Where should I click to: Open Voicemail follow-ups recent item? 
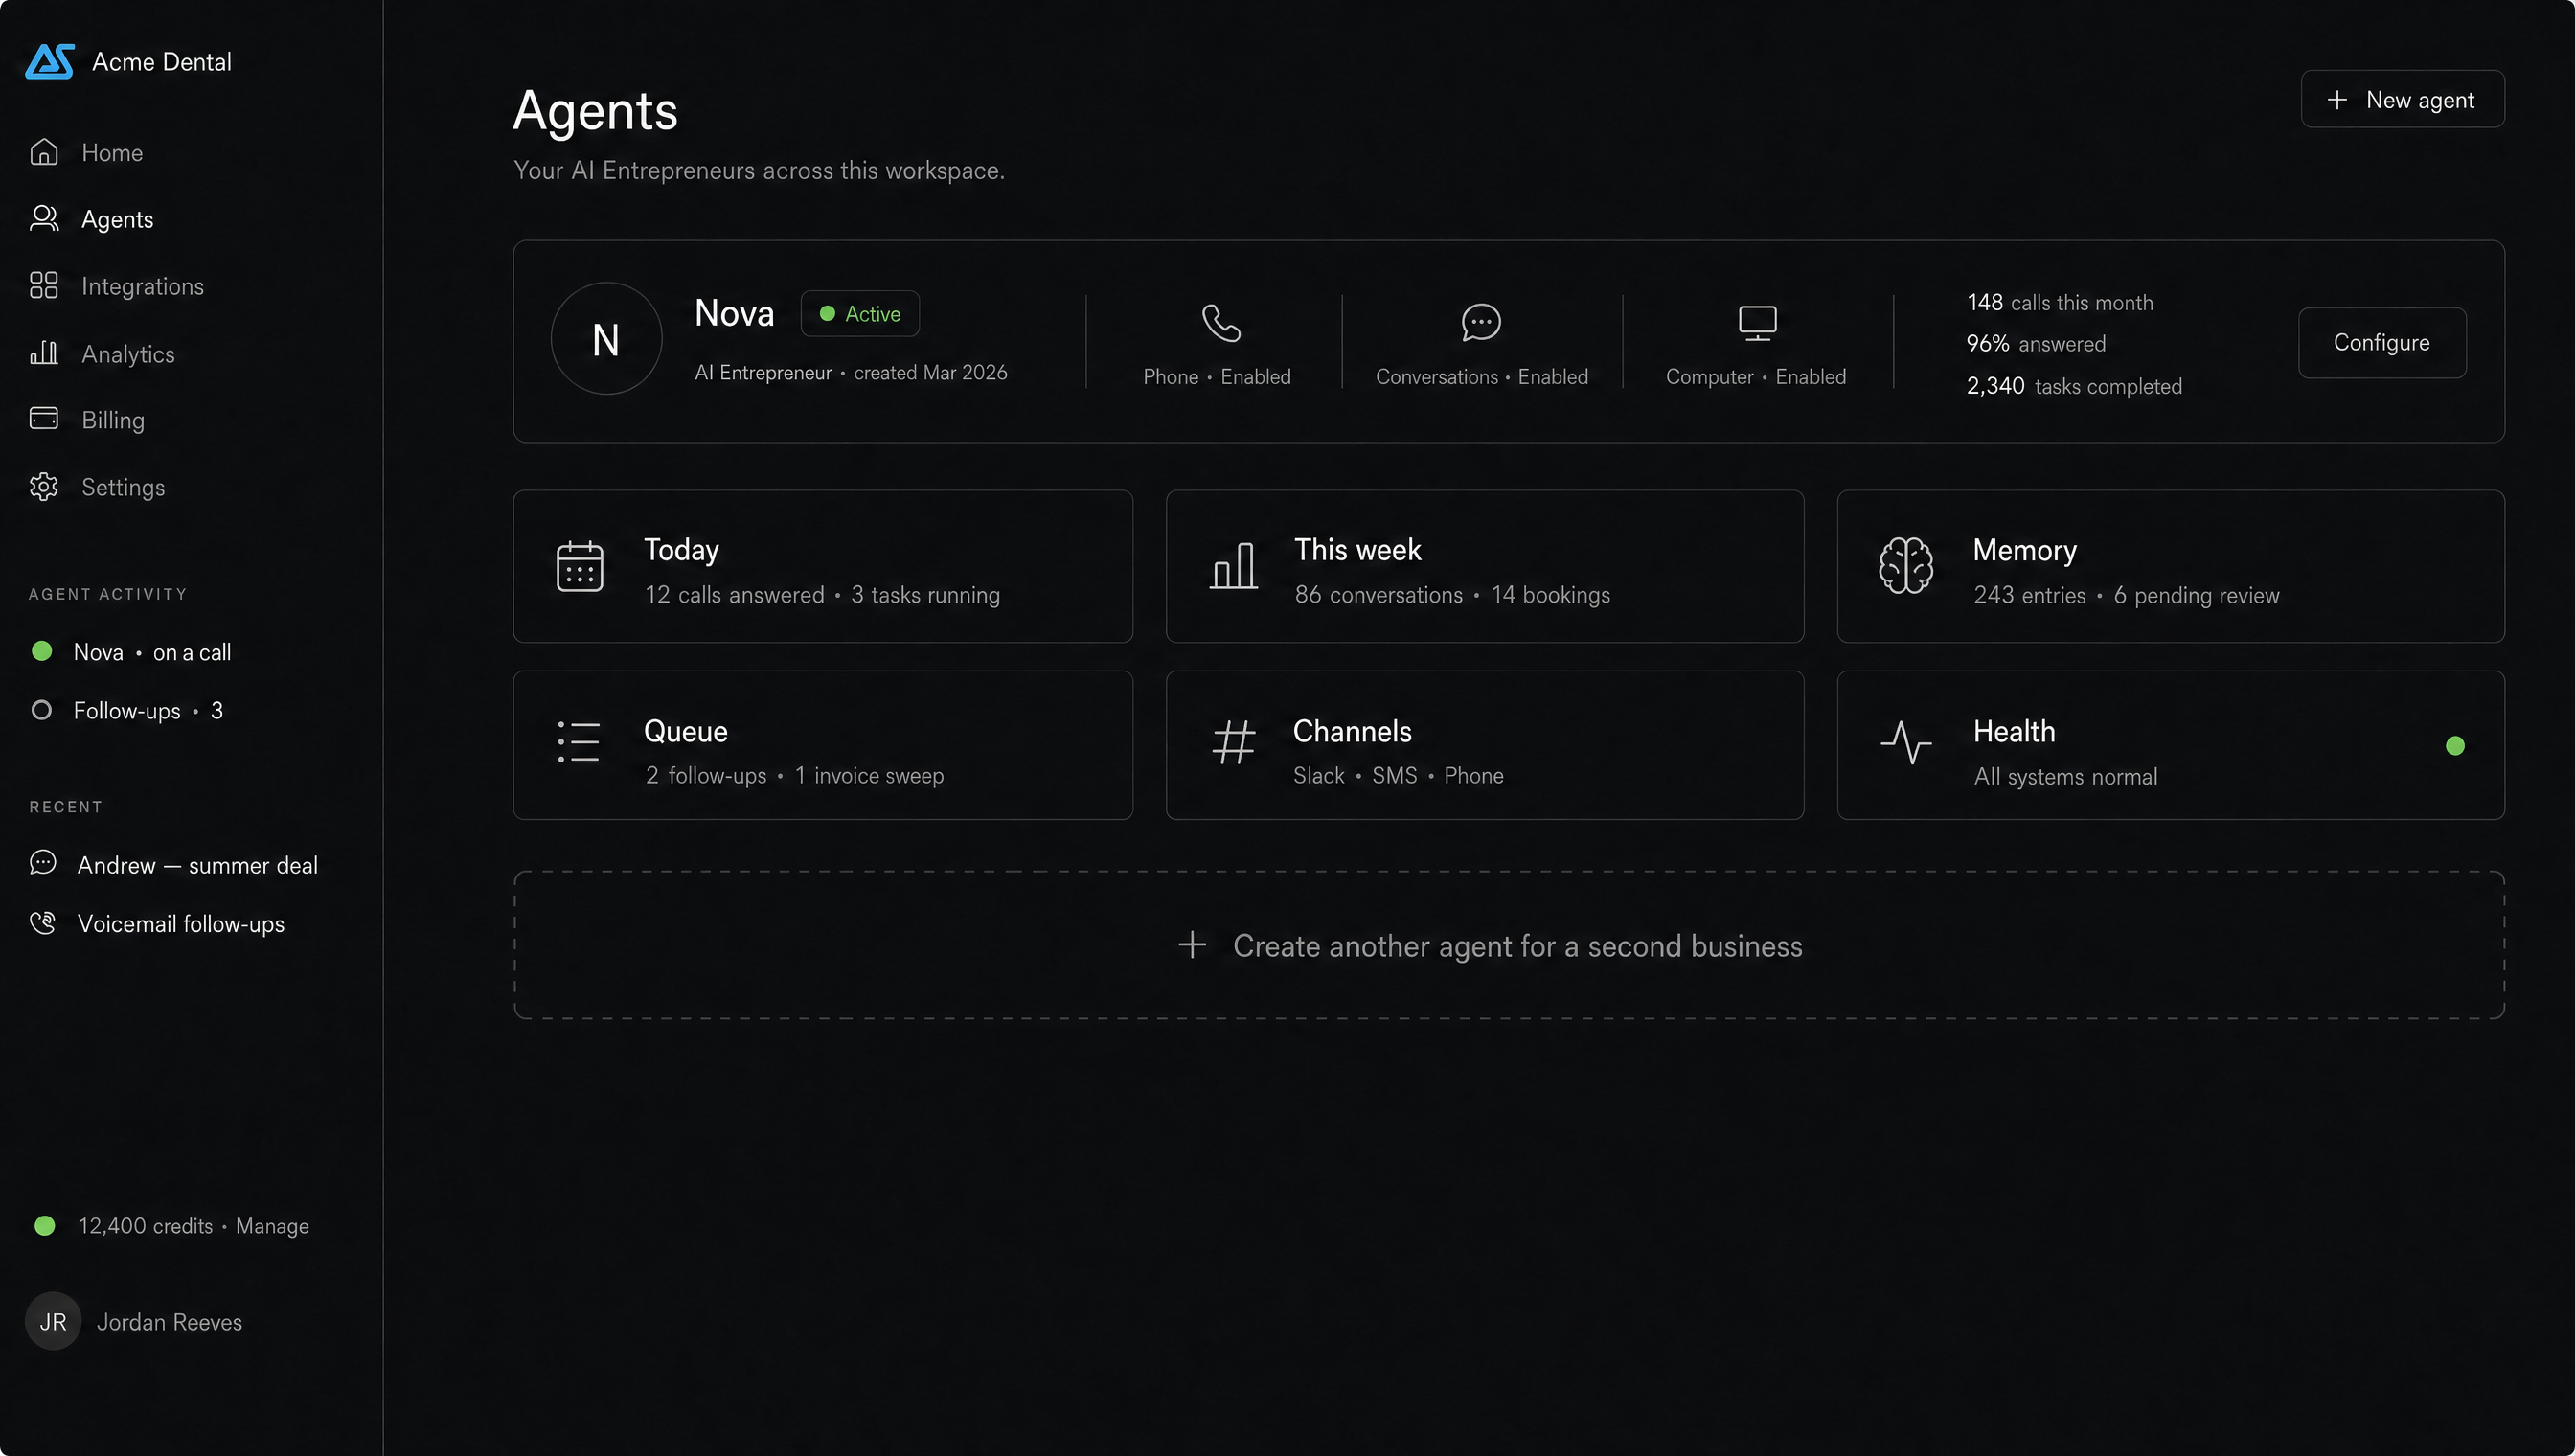point(157,924)
